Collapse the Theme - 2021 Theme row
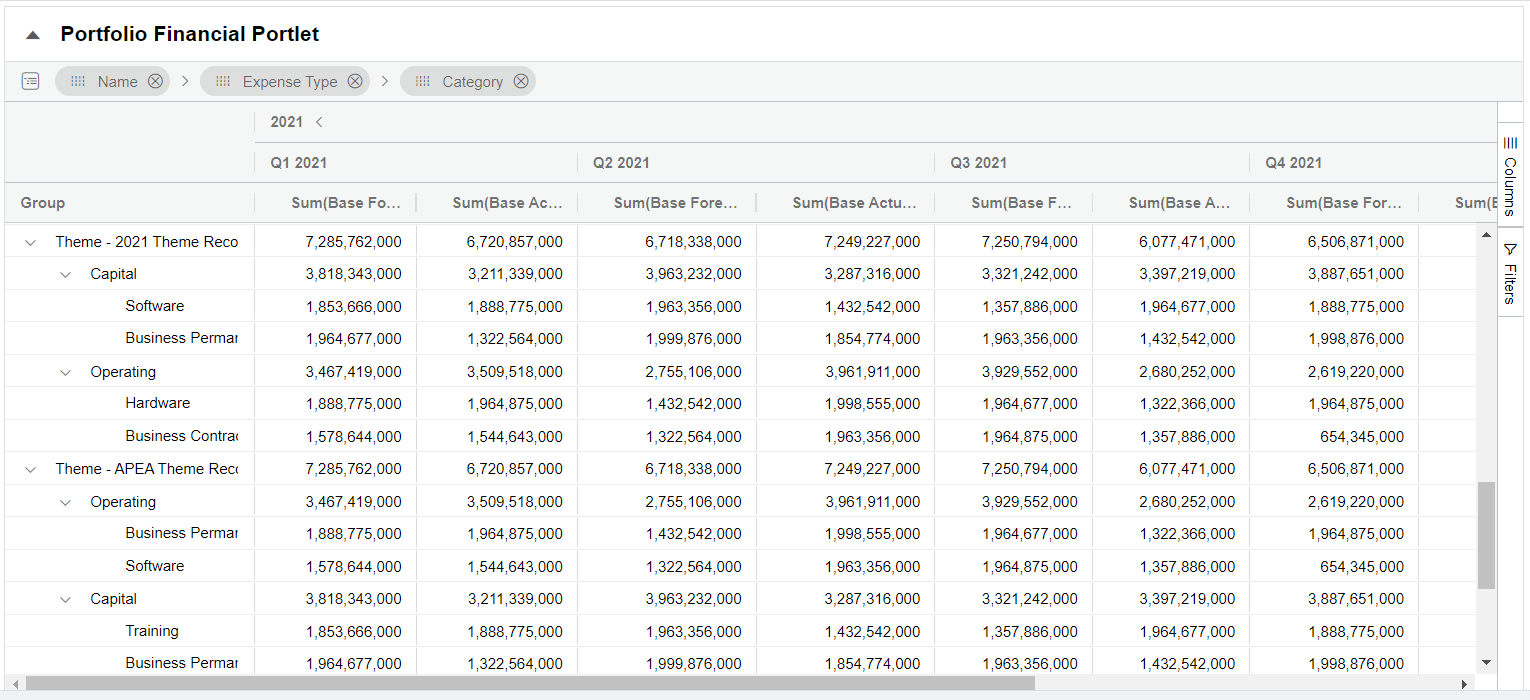 point(30,242)
